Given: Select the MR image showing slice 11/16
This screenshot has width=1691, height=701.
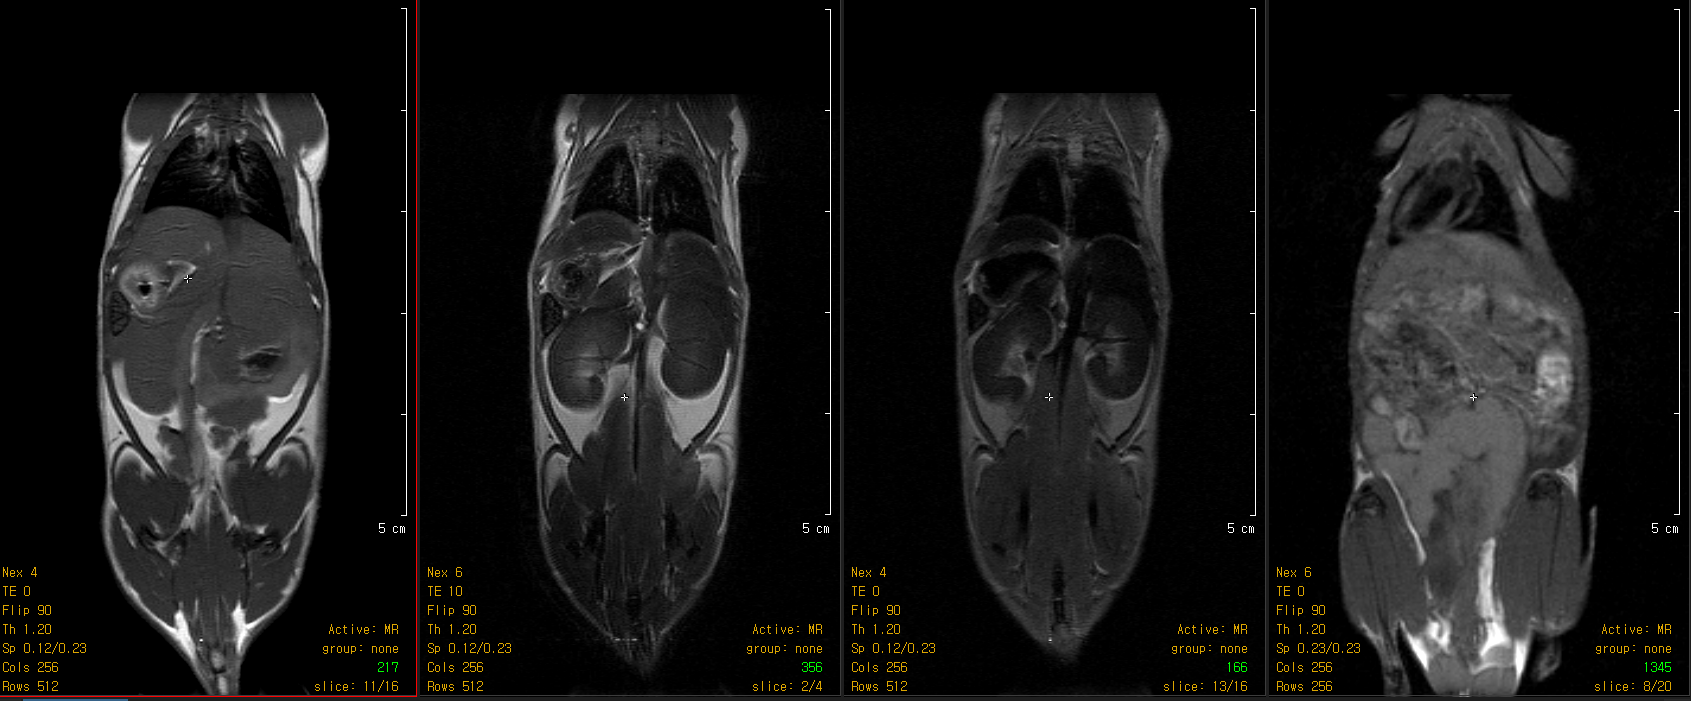Looking at the screenshot, I should pyautogui.click(x=208, y=348).
